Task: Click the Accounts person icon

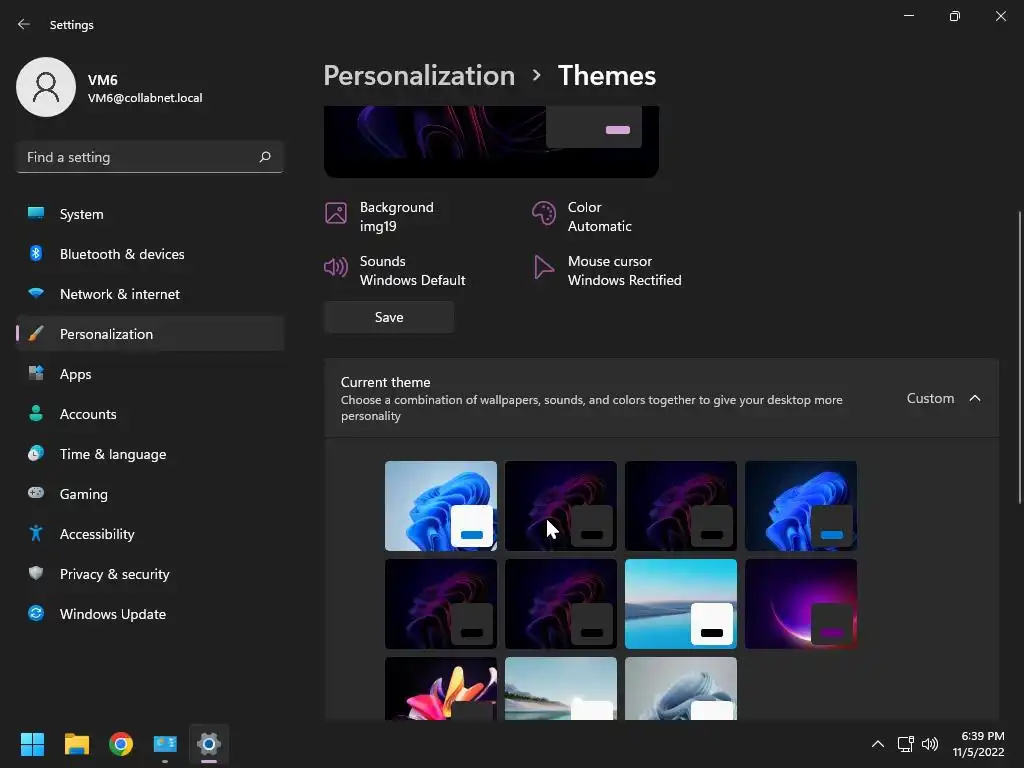Action: click(36, 413)
